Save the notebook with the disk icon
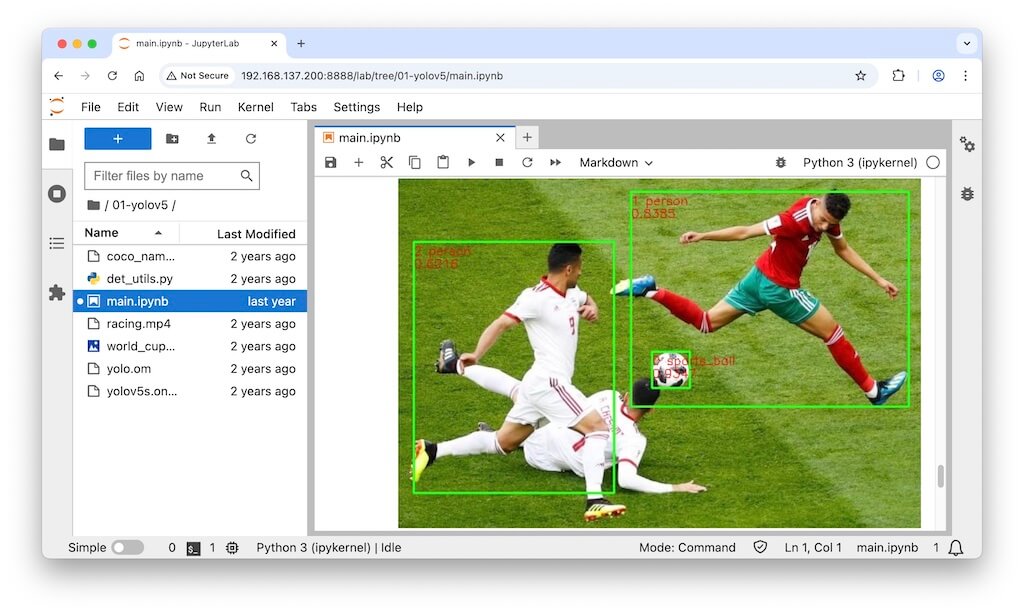The image size is (1024, 614). (x=331, y=162)
